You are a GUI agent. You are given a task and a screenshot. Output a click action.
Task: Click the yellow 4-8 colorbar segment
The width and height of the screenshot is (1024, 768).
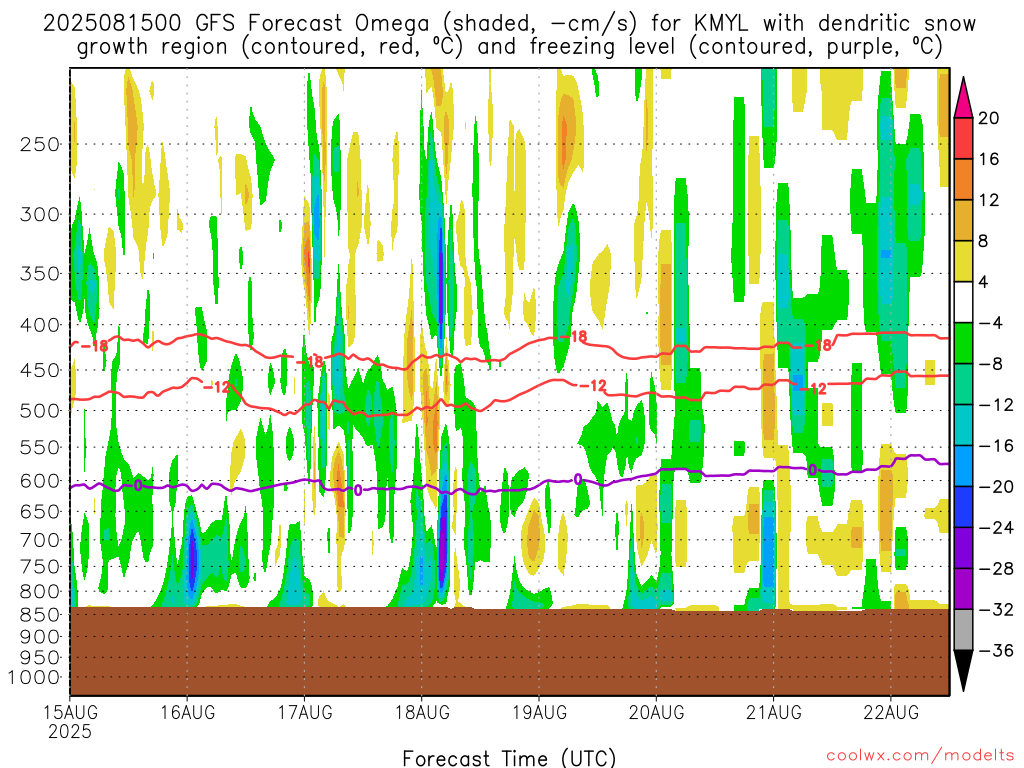coord(963,261)
